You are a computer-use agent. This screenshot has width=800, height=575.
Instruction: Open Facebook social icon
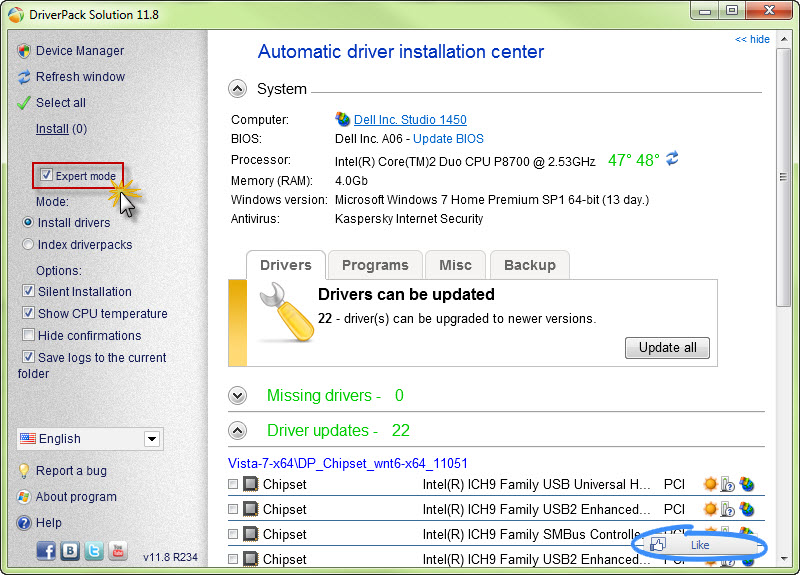click(46, 551)
